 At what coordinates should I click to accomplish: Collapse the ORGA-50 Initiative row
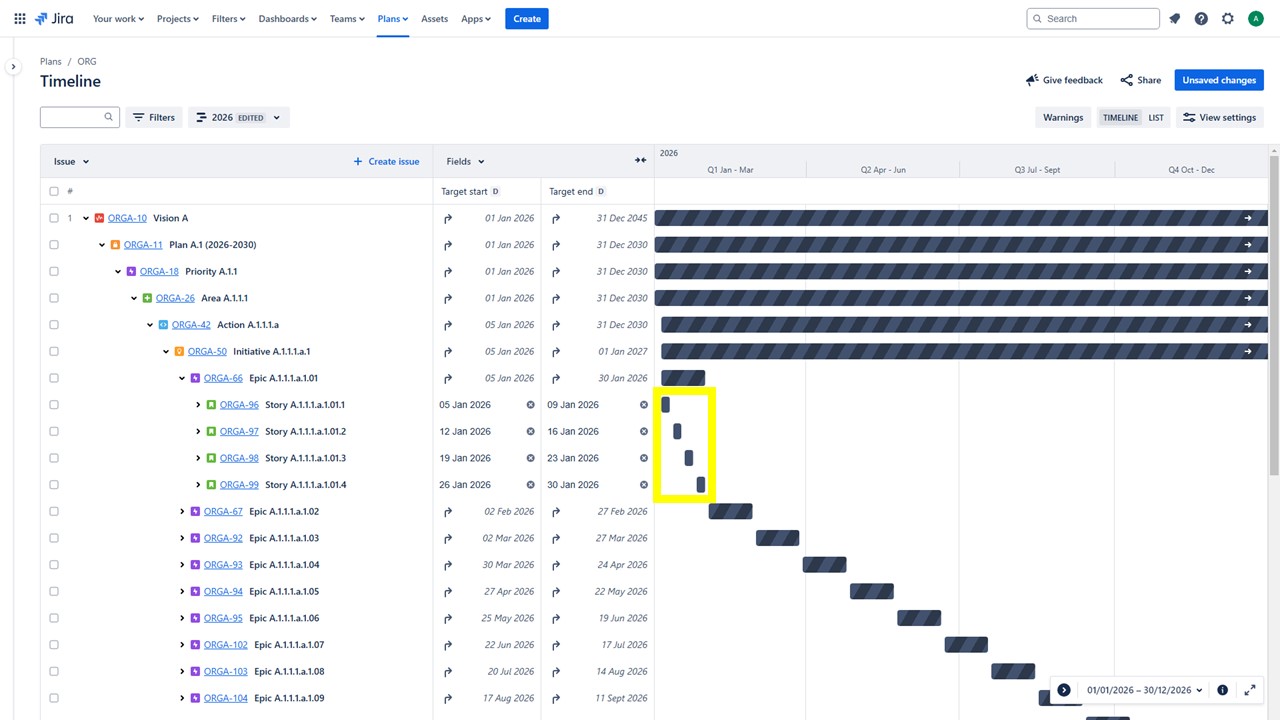pos(166,352)
